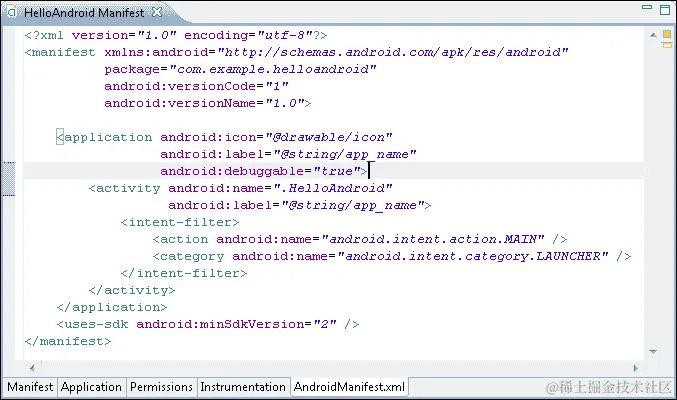The width and height of the screenshot is (677, 400).
Task: Click the closing application tag
Action: 112,307
